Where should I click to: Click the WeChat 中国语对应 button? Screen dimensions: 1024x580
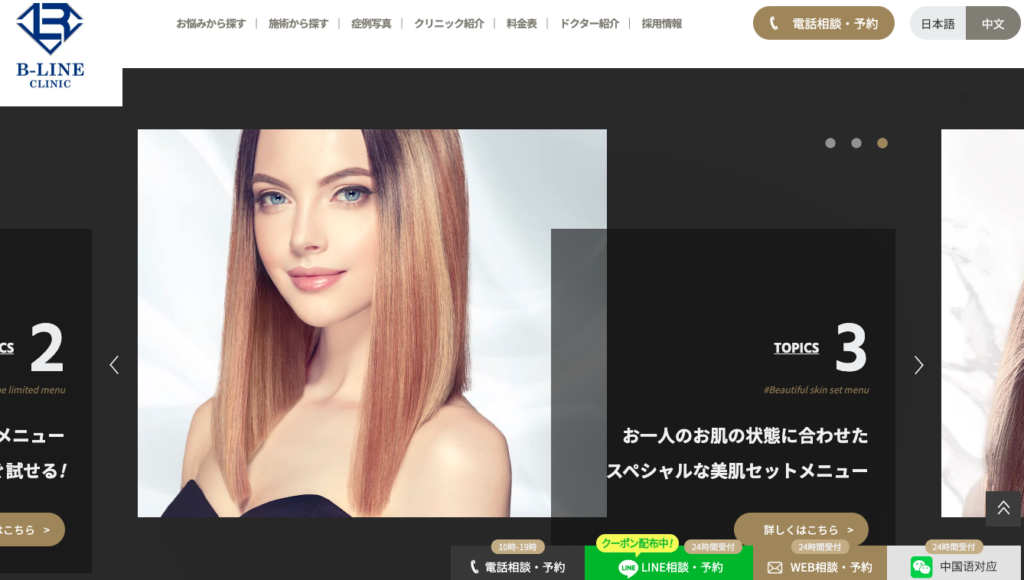click(x=954, y=566)
